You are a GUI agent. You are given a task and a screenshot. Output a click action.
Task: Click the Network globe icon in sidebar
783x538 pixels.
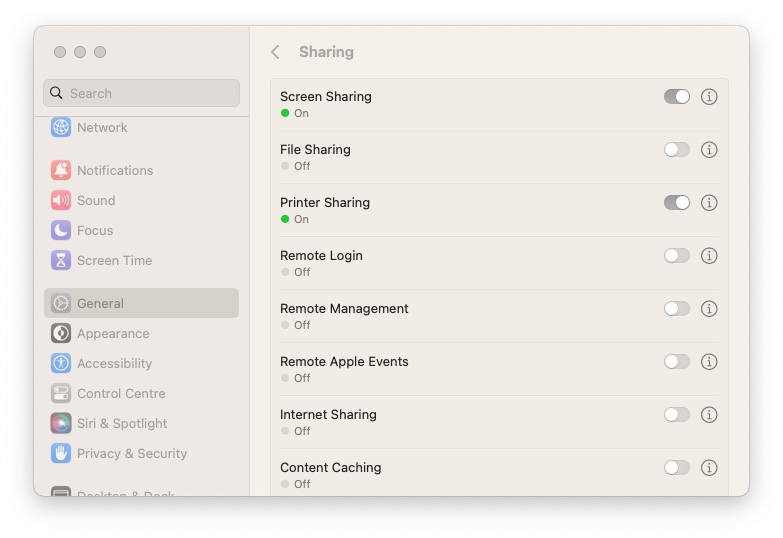[x=61, y=127]
